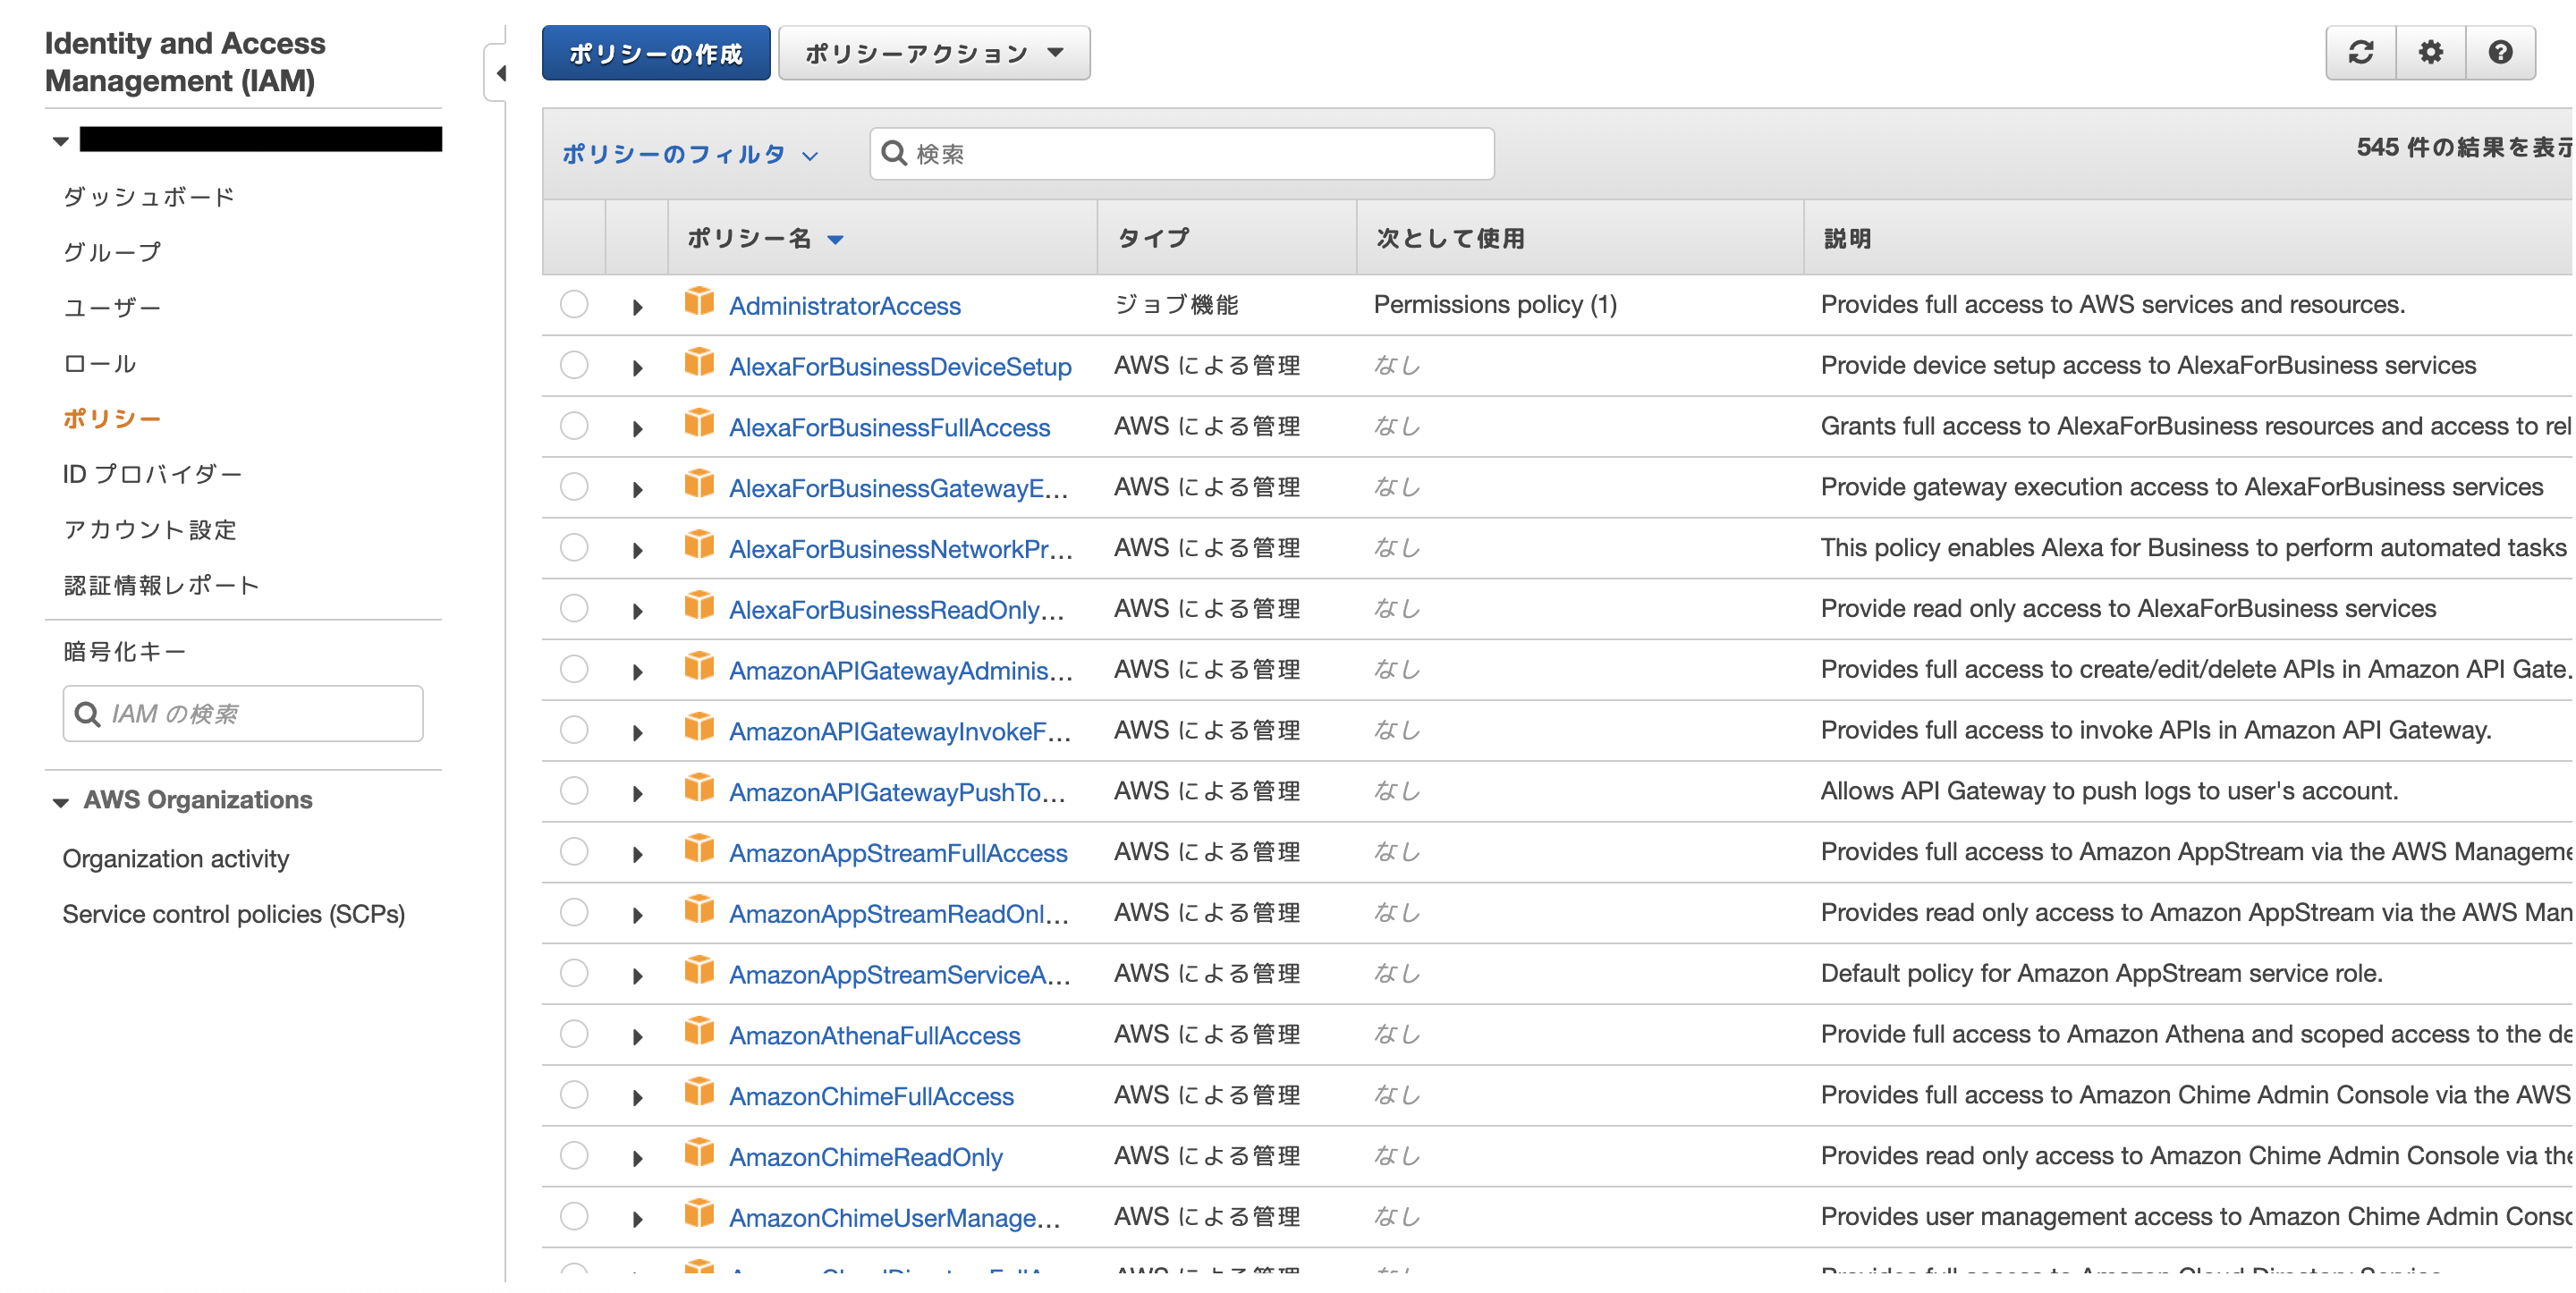Open the AmazonAppStreamServiceA... policy link
2576x1293 pixels.
coord(899,974)
